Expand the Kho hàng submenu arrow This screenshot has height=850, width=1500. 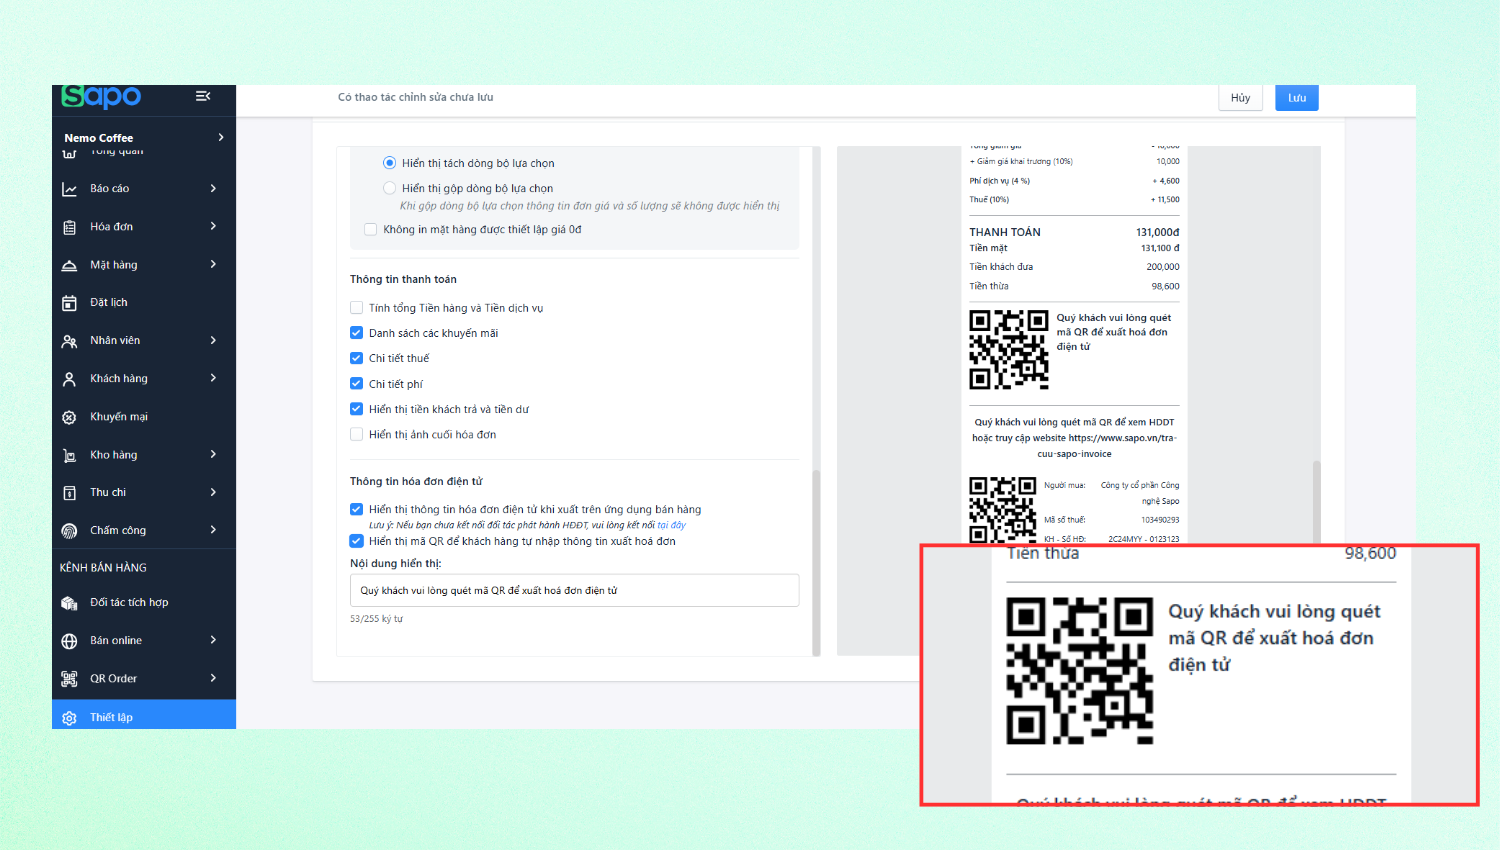(x=213, y=454)
